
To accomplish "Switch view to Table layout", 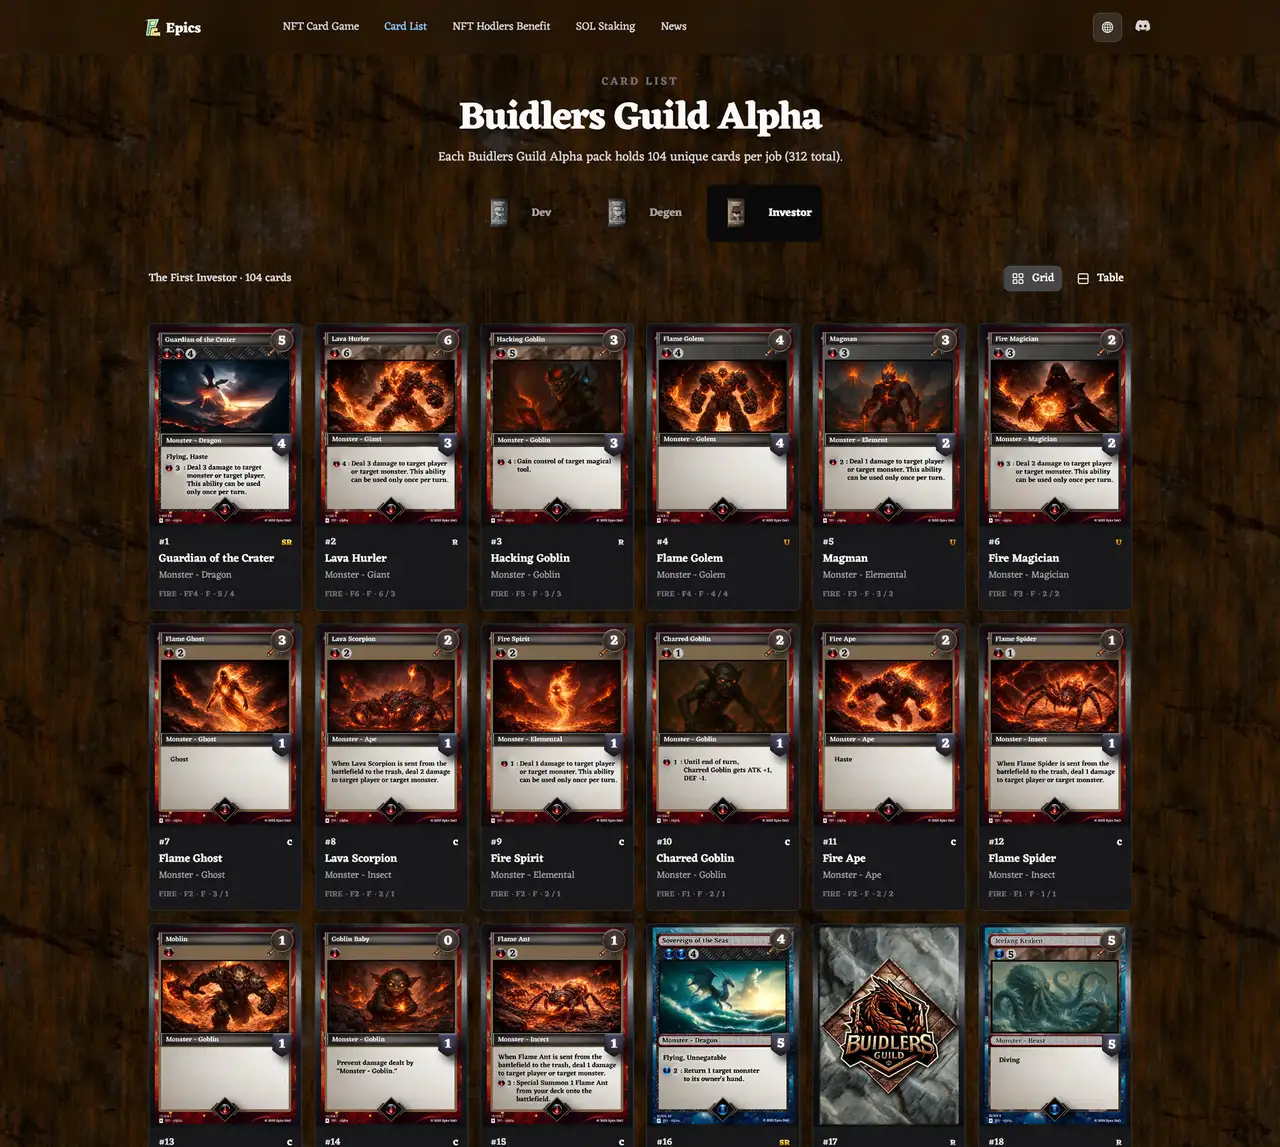I will pos(1100,278).
